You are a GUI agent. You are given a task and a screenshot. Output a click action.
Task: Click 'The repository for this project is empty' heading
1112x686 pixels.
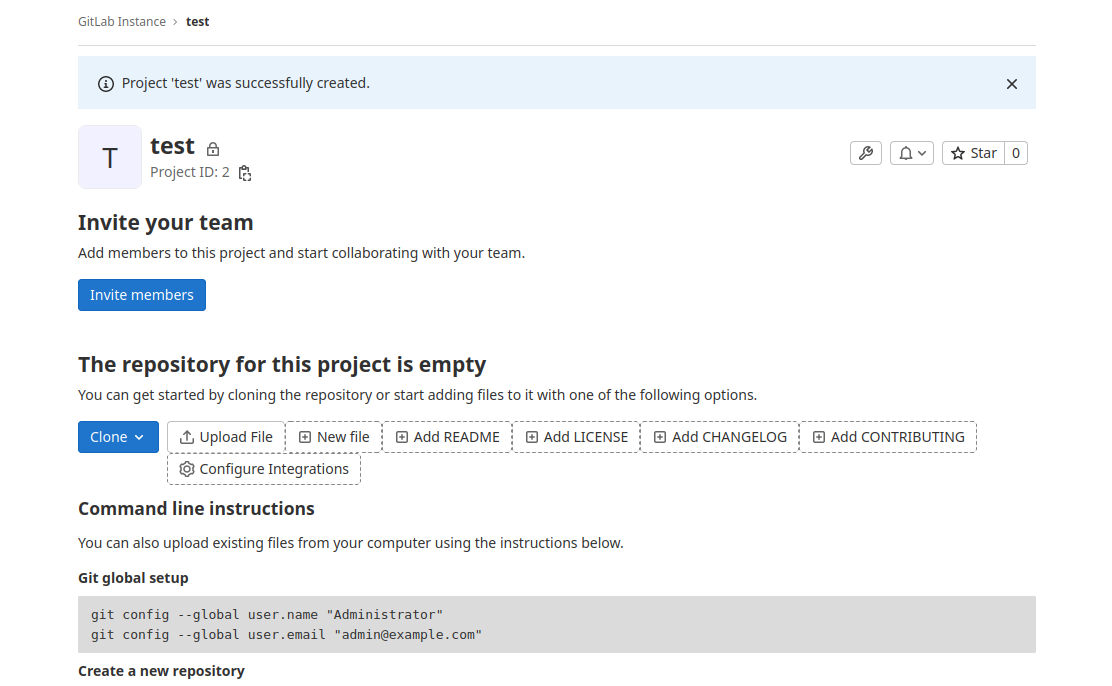(x=282, y=365)
